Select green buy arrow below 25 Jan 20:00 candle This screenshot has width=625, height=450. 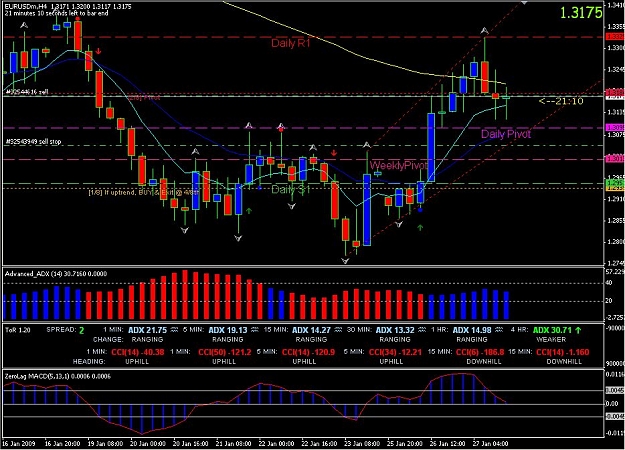pyautogui.click(x=420, y=228)
